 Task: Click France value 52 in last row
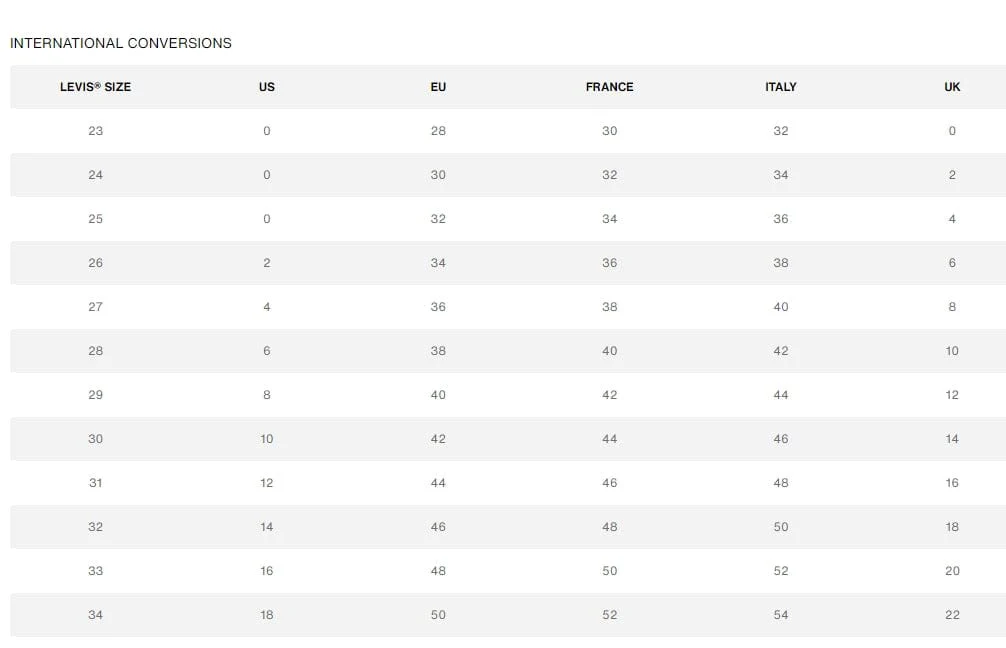pyautogui.click(x=610, y=615)
